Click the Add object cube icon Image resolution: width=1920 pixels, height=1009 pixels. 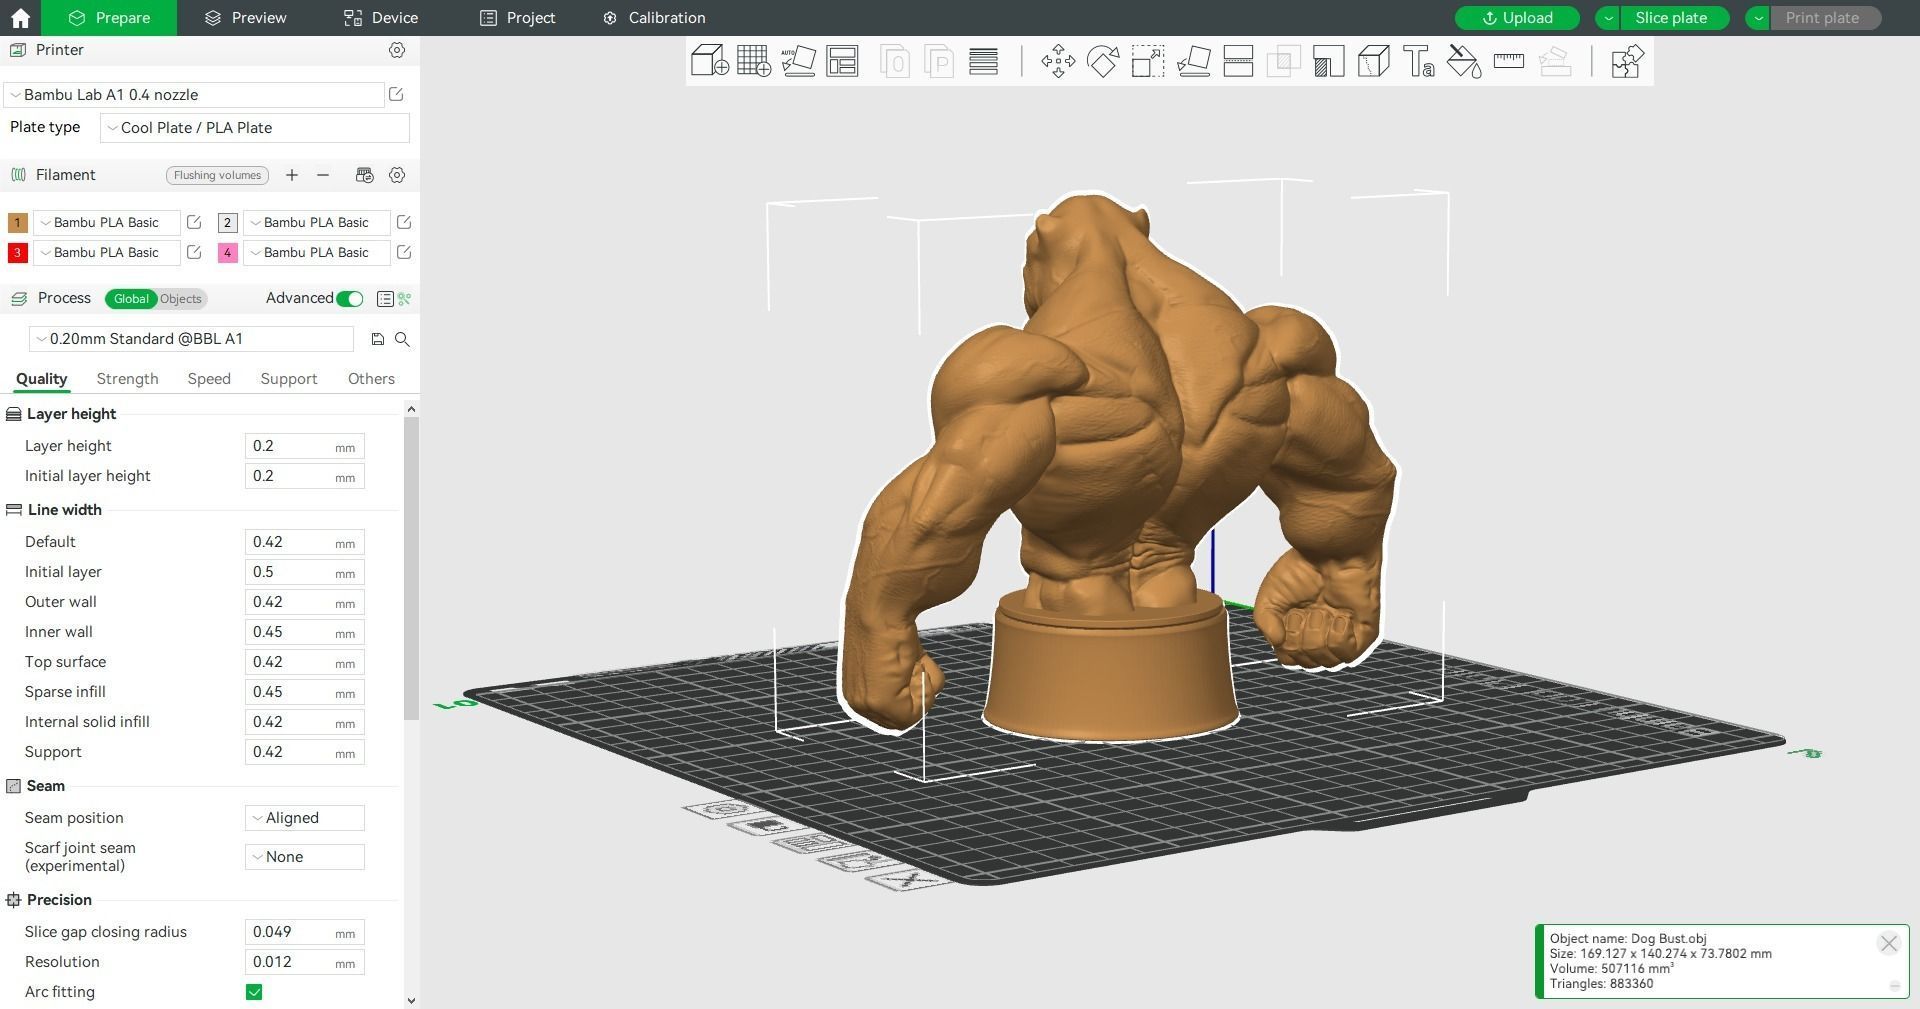click(x=709, y=61)
